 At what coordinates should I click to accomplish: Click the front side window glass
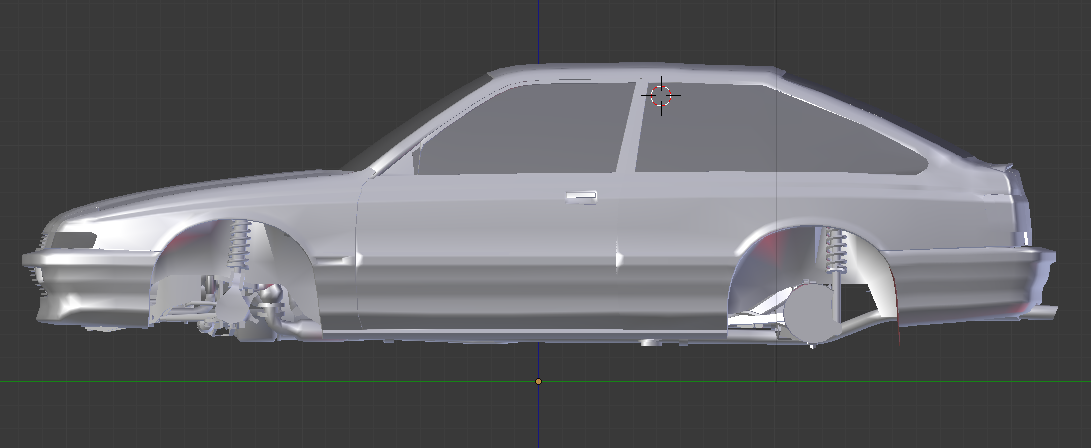pos(525,129)
